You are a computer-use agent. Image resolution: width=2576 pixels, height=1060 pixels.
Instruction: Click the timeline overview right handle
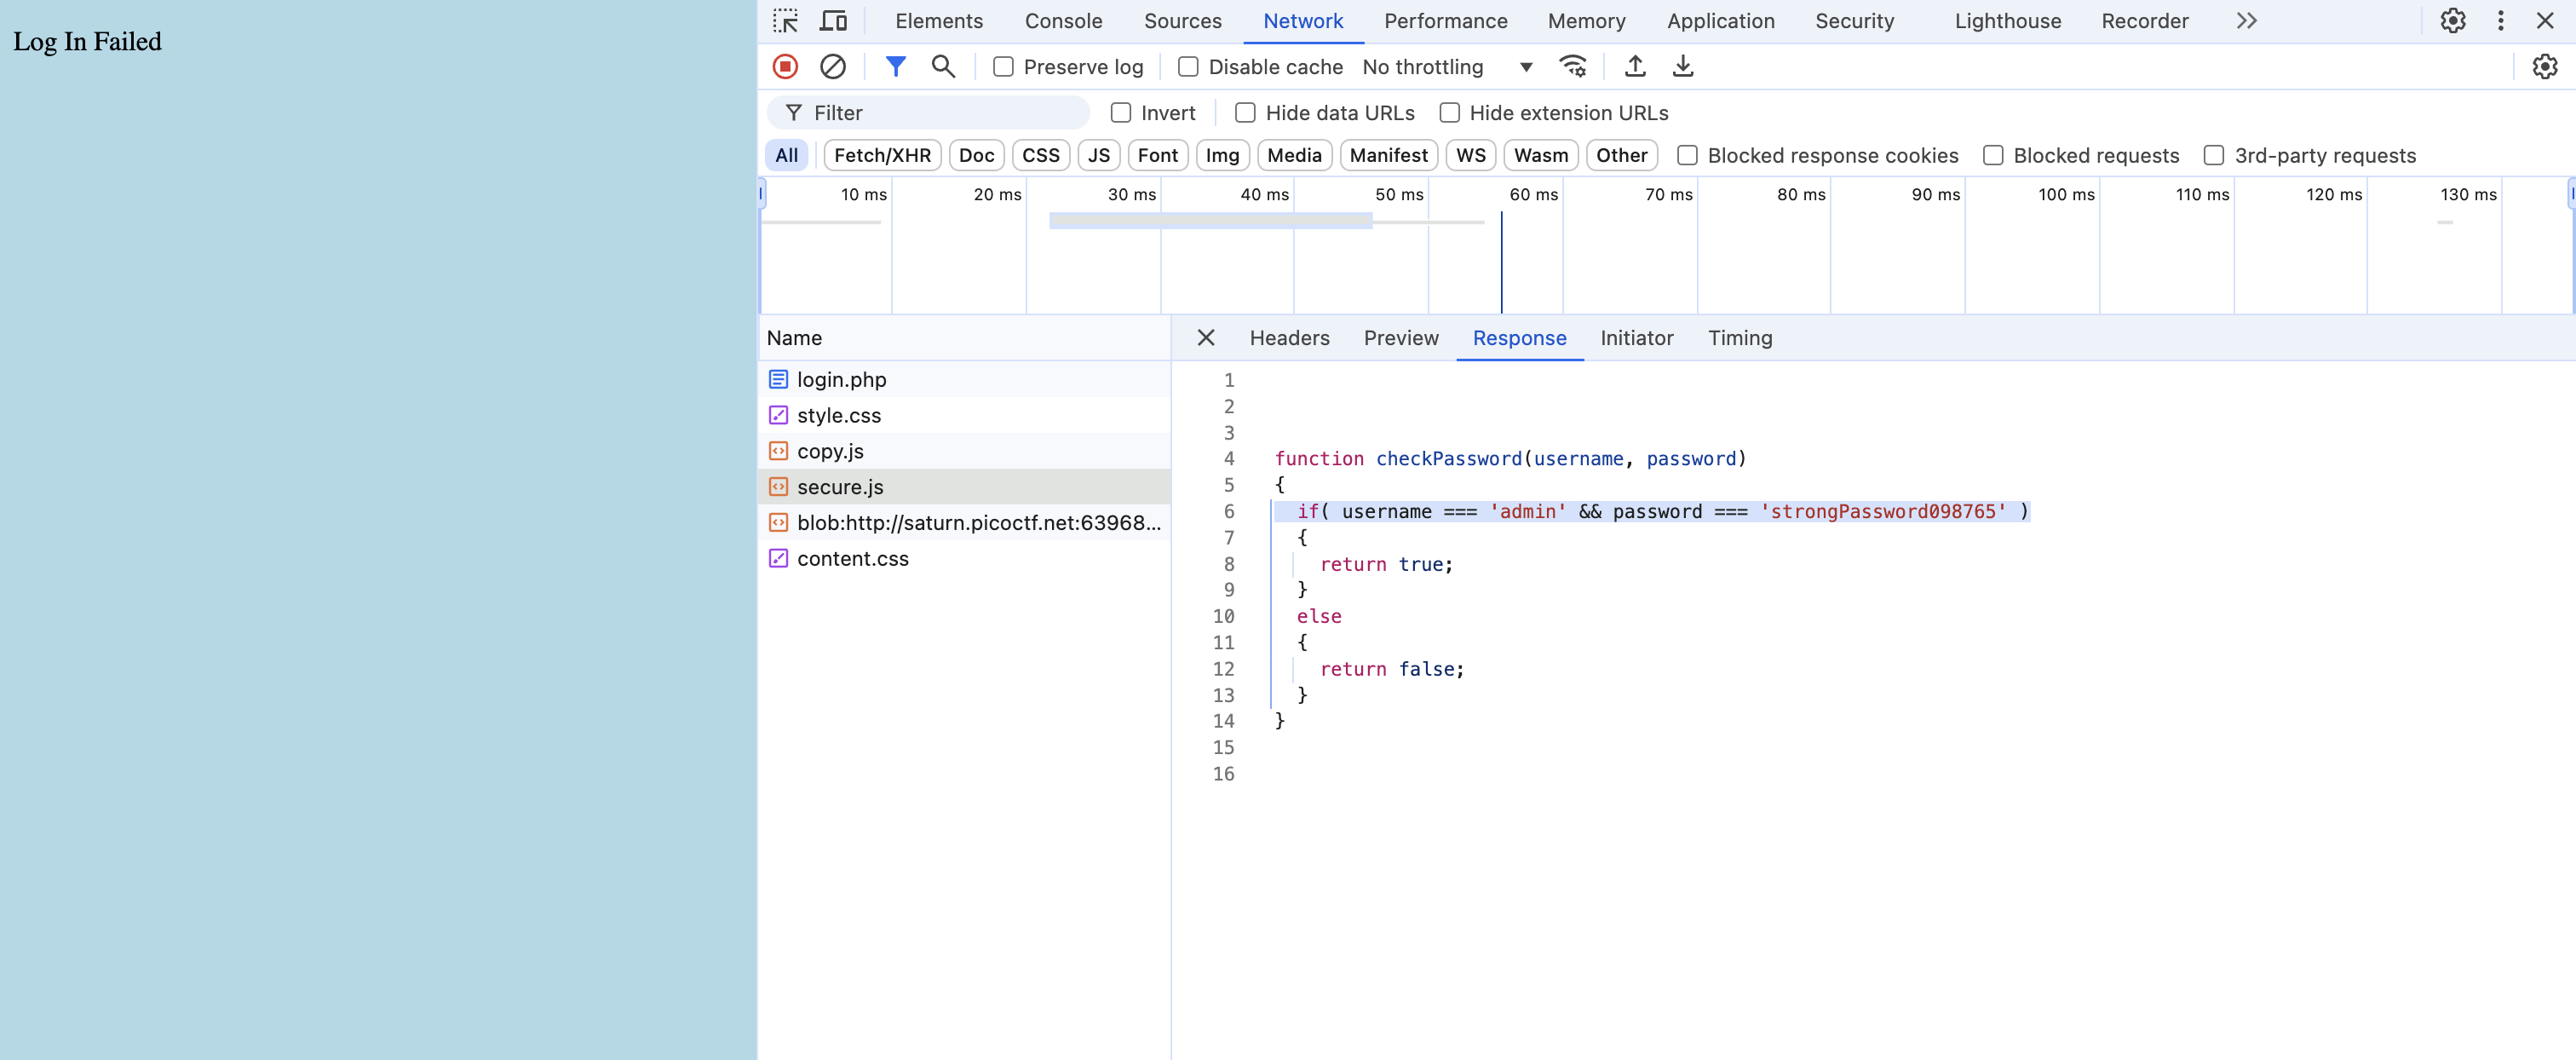pyautogui.click(x=2571, y=194)
